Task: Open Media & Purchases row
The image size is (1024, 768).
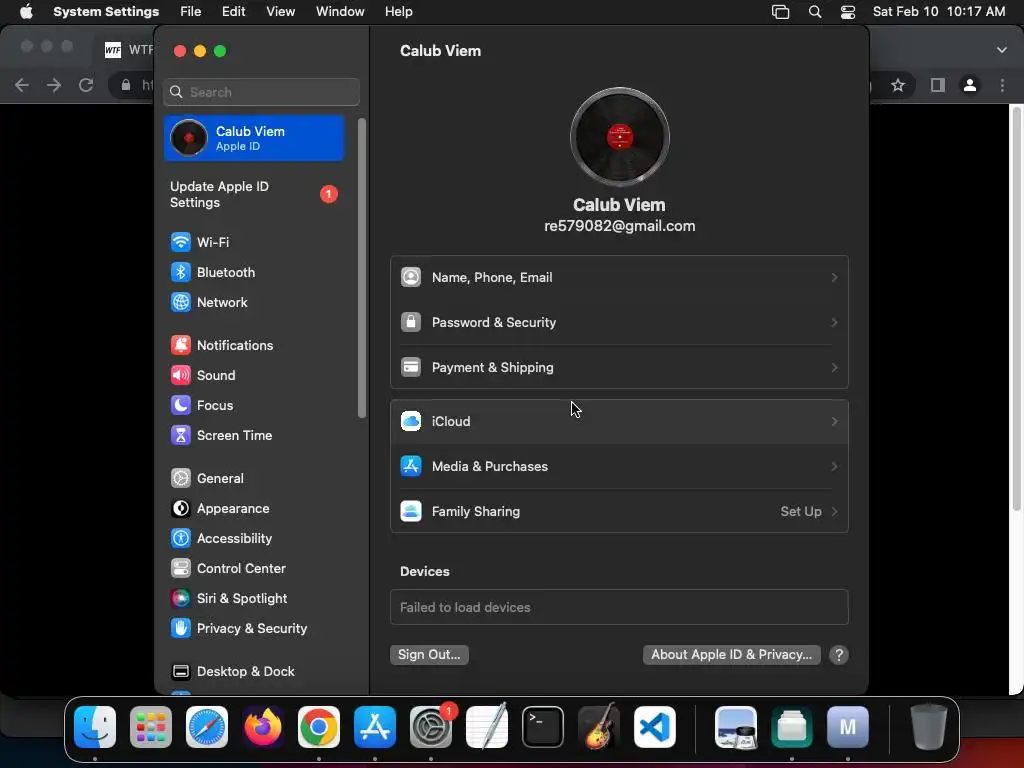Action: tap(619, 467)
